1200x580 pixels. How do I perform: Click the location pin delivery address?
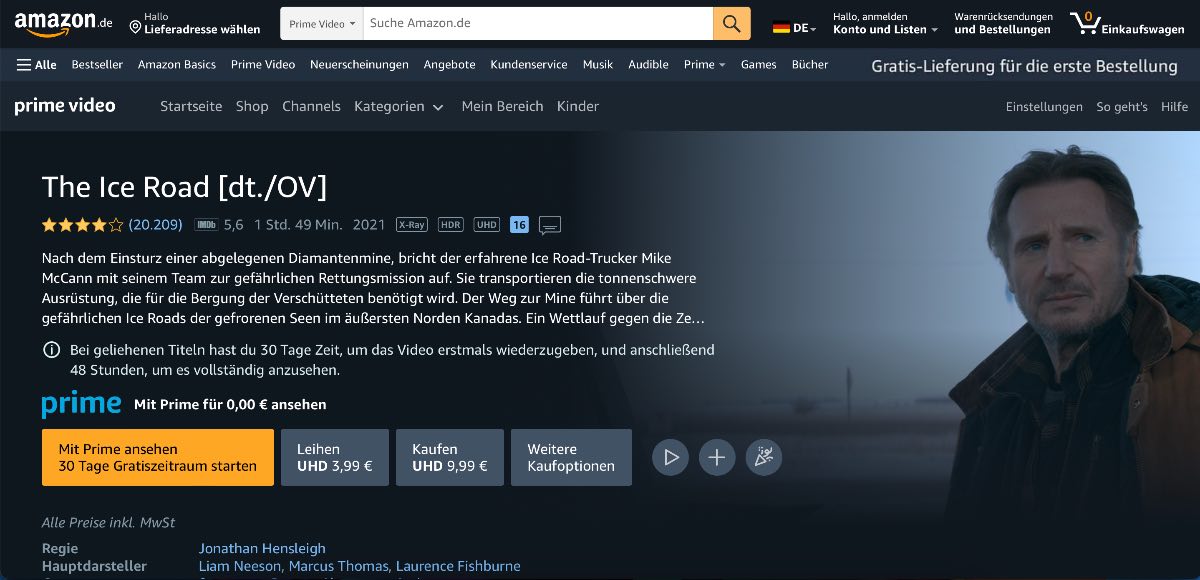click(x=194, y=23)
